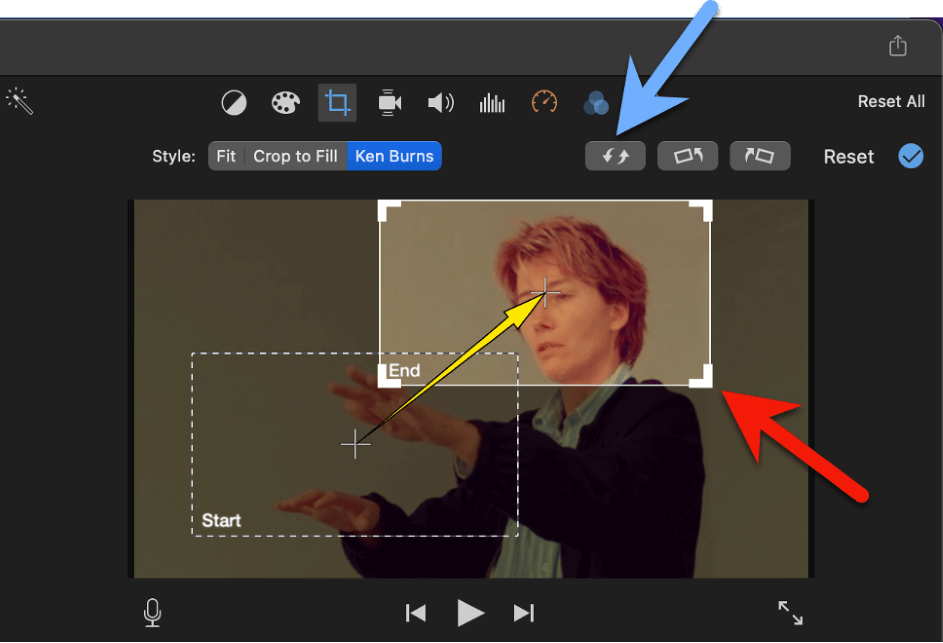Play the video preview

click(x=470, y=613)
